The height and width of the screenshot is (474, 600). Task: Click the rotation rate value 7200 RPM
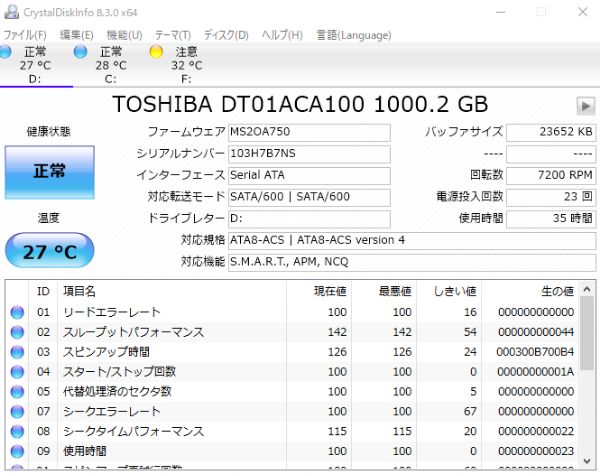[551, 176]
